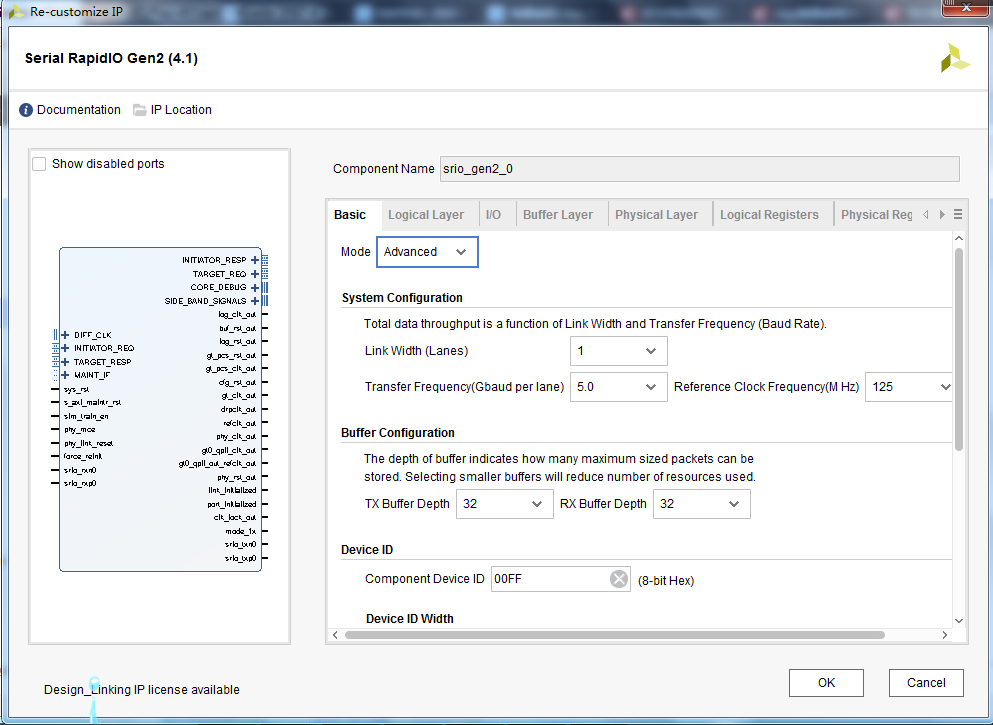993x725 pixels.
Task: Clear the Component Device ID field value
Action: pyautogui.click(x=618, y=578)
